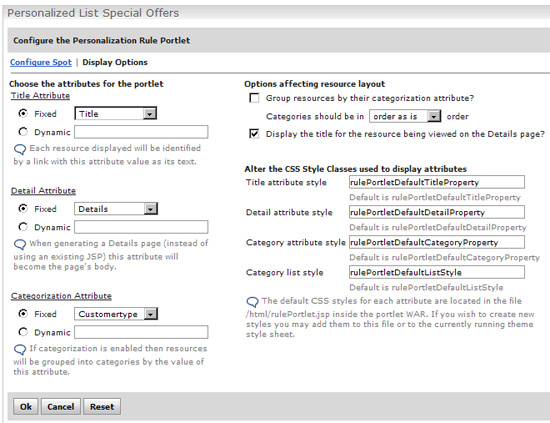
Task: Click the Cancel button
Action: pos(61,407)
